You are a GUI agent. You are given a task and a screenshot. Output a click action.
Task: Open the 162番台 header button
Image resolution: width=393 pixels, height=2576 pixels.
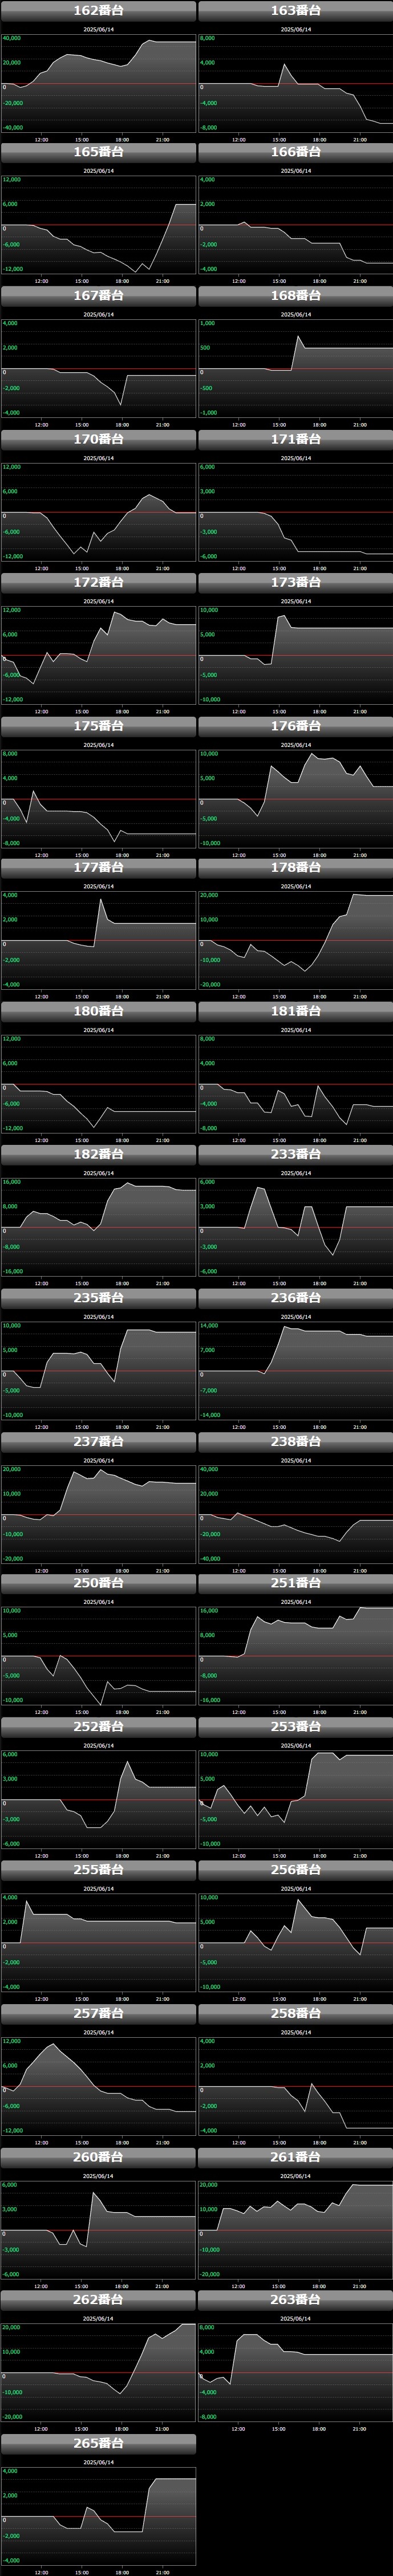(98, 10)
